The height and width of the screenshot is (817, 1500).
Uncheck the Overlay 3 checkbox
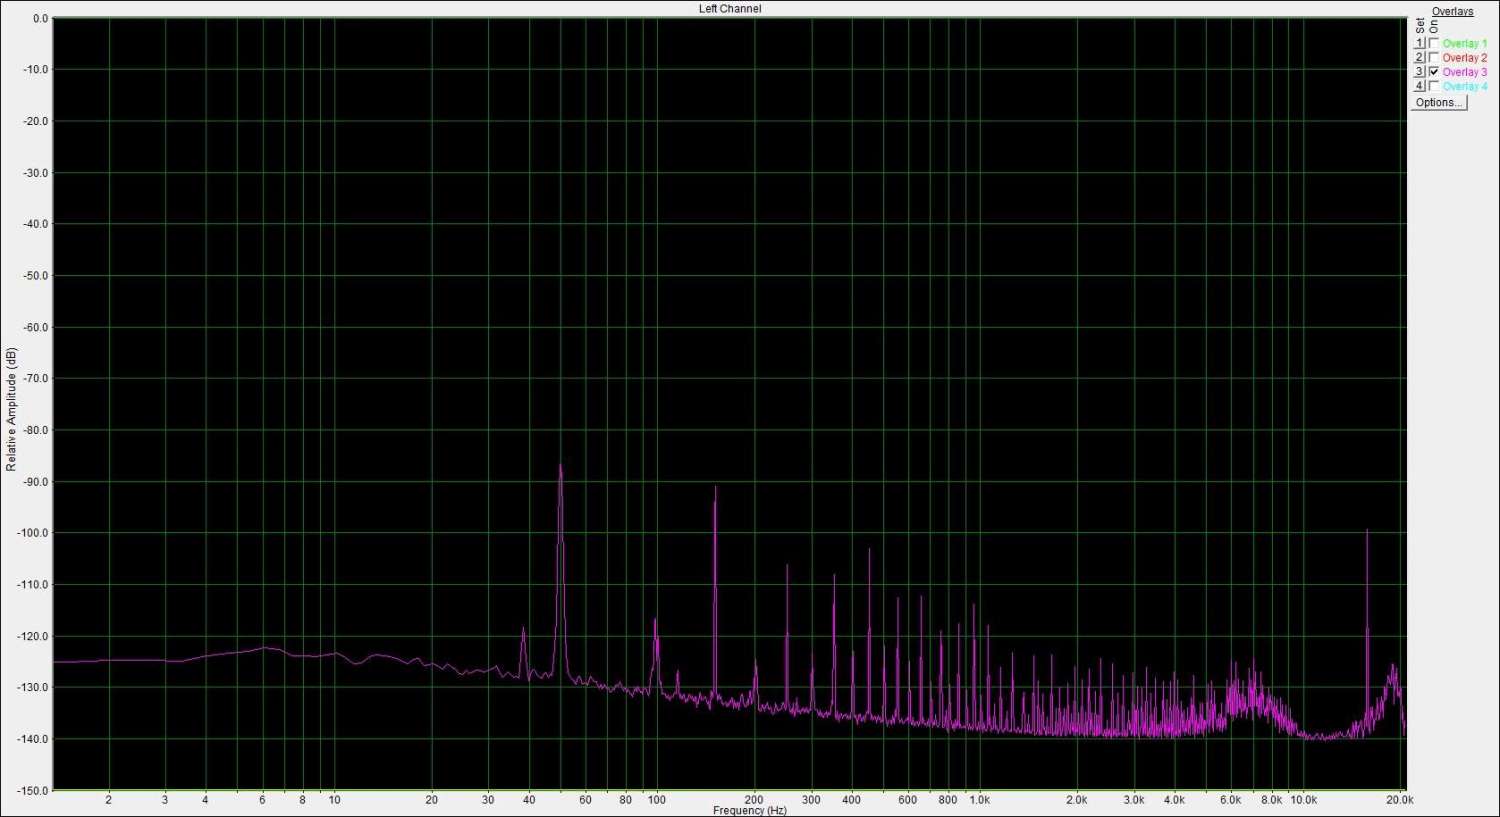[1434, 72]
